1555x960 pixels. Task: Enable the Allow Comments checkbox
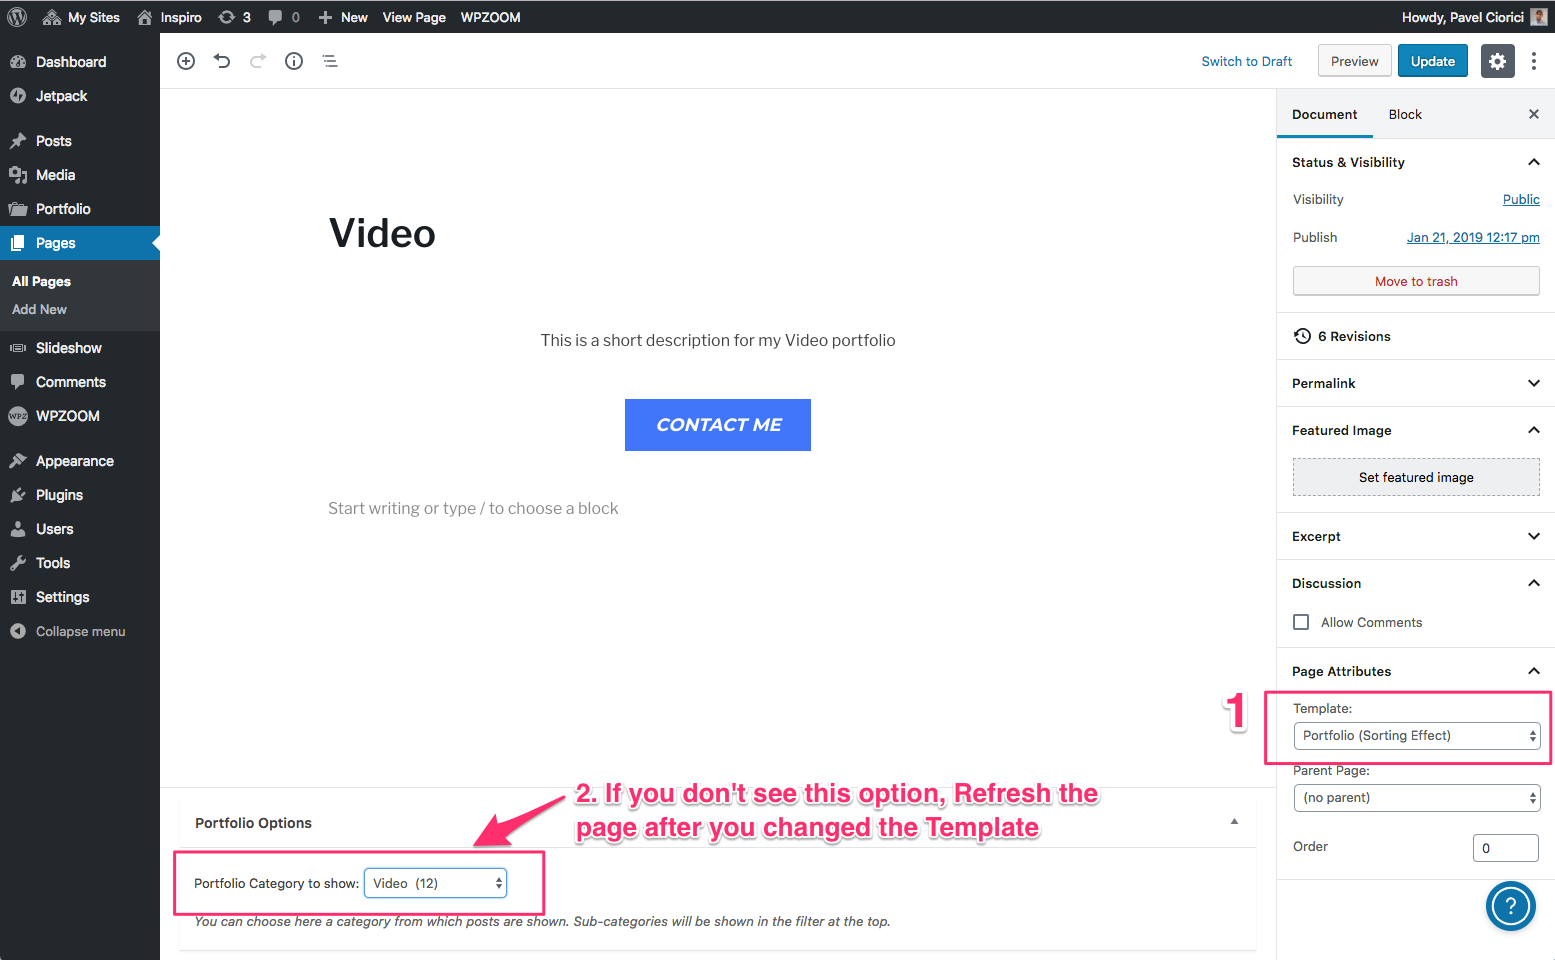[1301, 622]
